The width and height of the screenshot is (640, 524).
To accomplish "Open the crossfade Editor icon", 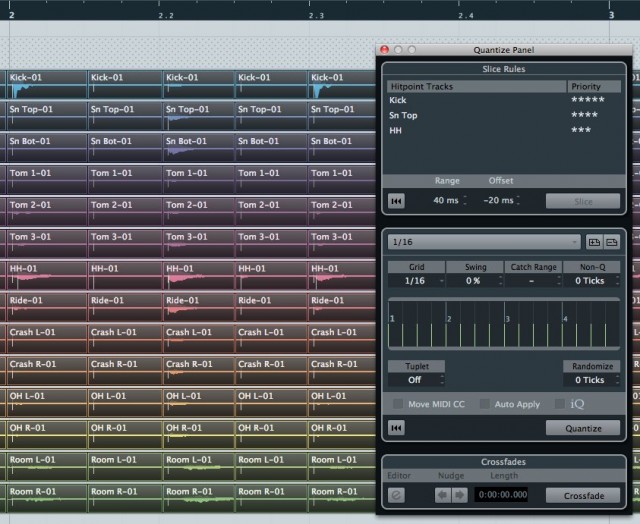I will pos(396,495).
